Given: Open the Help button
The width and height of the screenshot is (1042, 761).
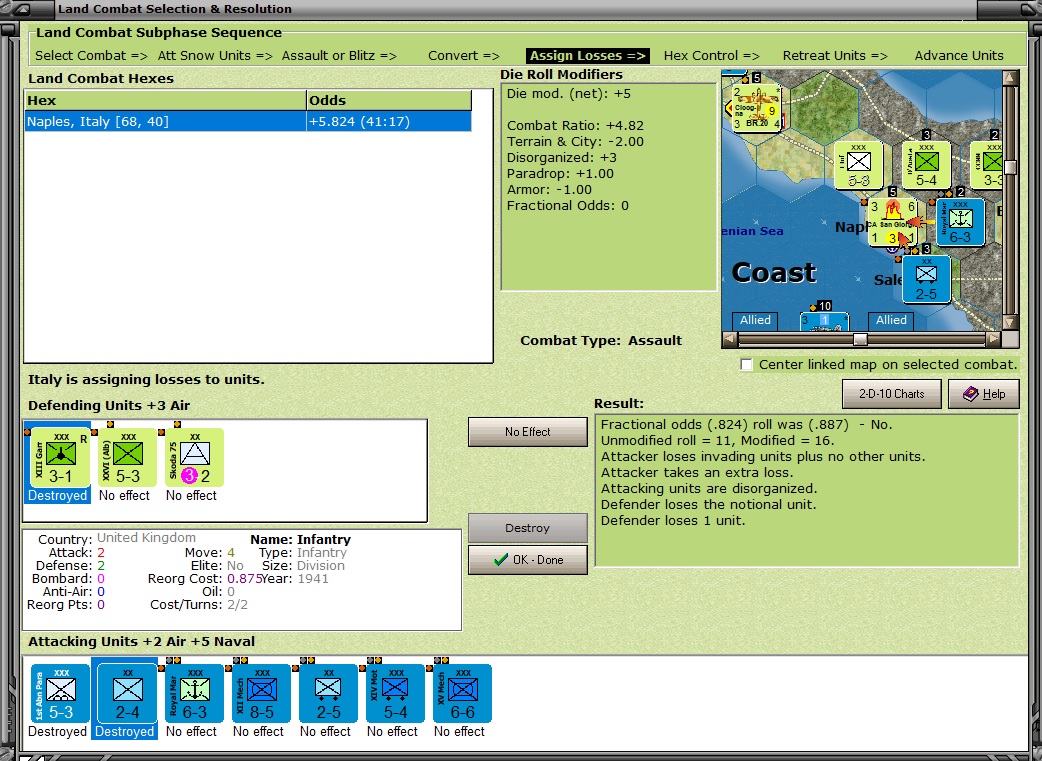Looking at the screenshot, I should pos(984,394).
